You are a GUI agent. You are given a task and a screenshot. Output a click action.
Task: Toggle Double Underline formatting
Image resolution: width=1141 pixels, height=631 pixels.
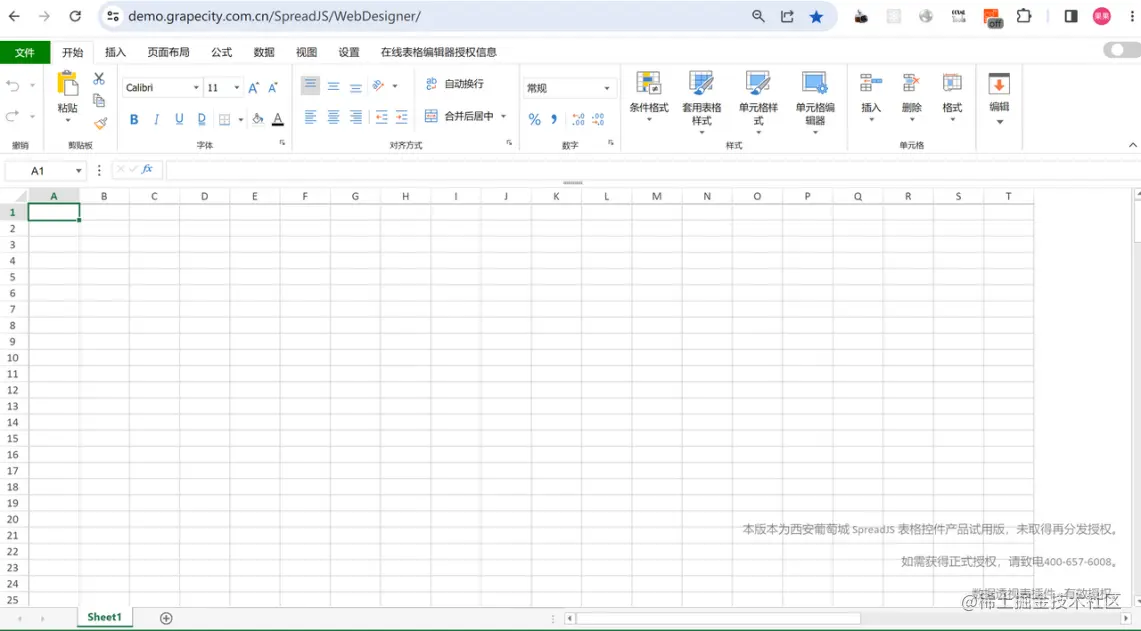coord(202,119)
